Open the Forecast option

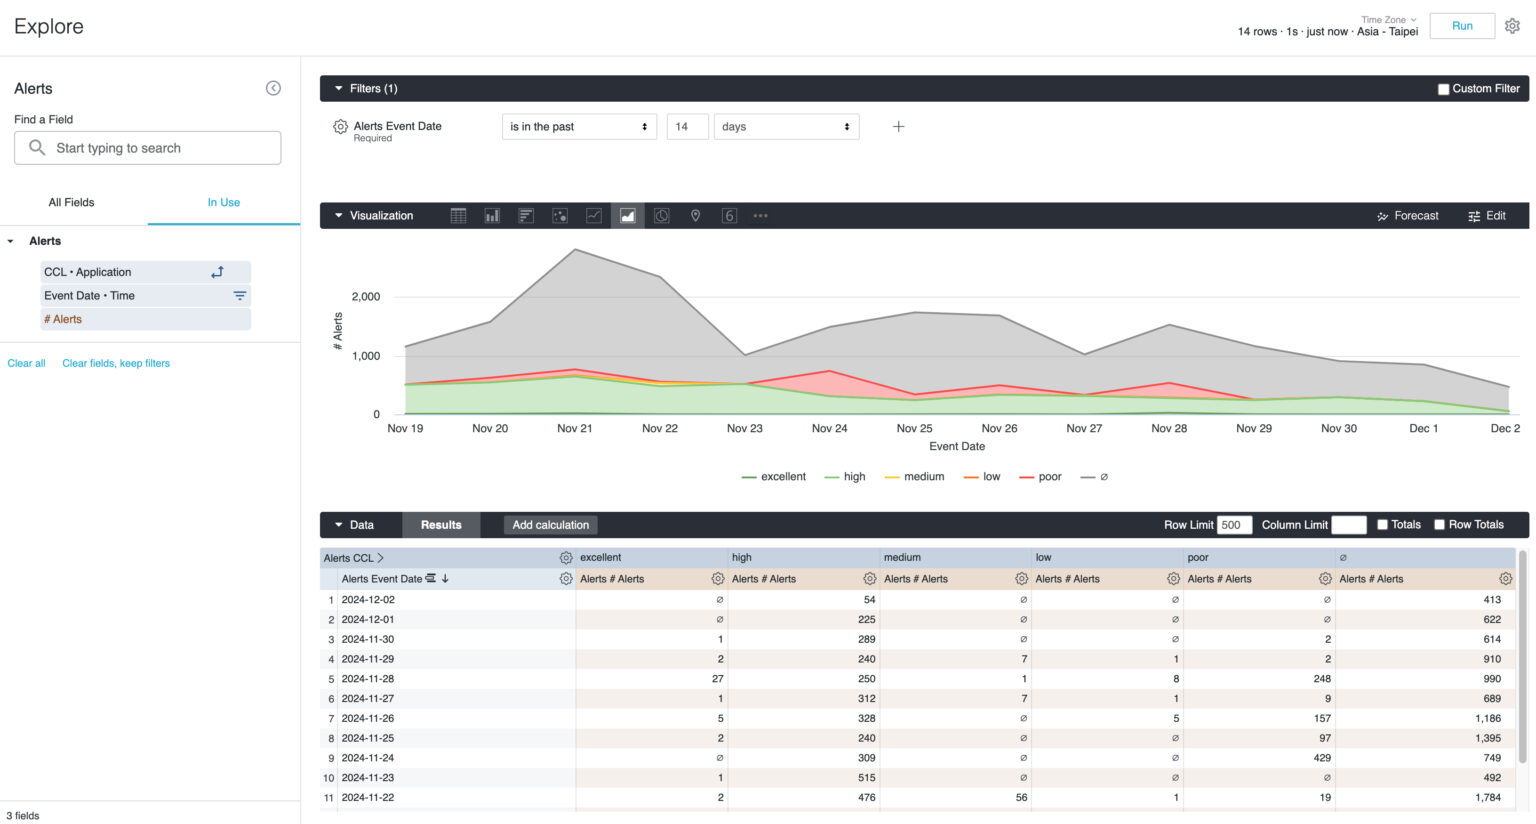[1407, 216]
